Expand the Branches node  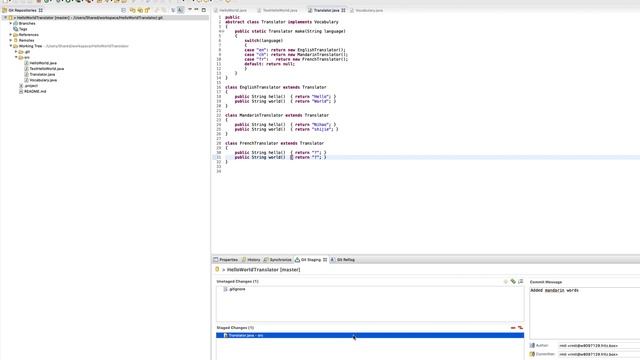pyautogui.click(x=11, y=23)
